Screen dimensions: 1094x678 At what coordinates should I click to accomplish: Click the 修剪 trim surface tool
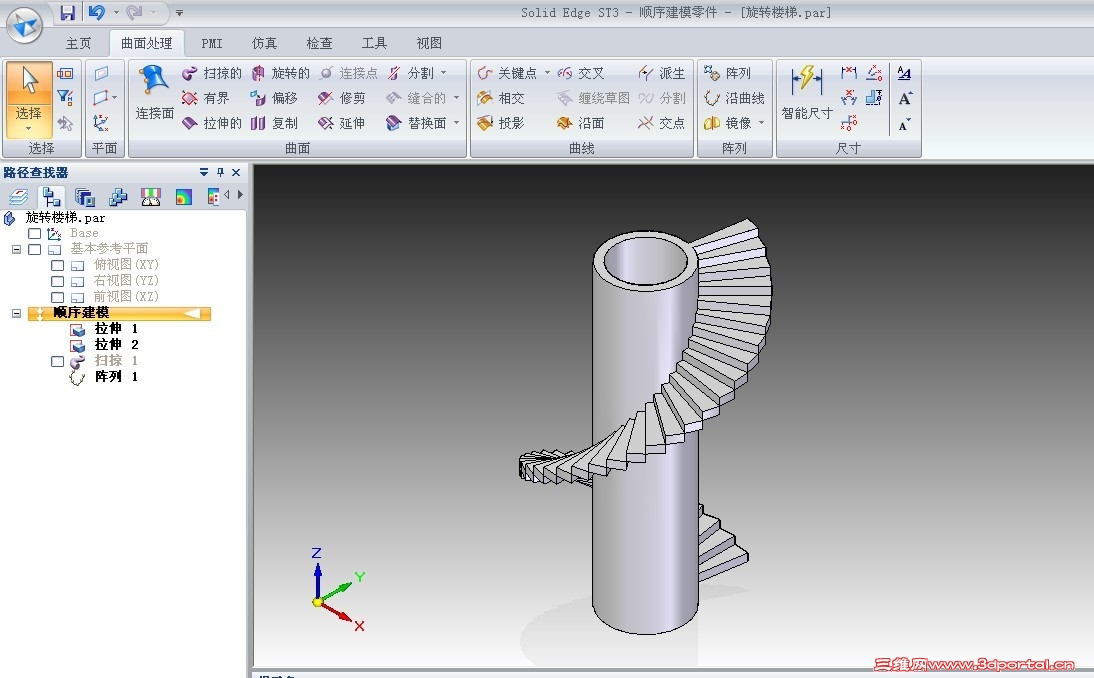pos(341,98)
